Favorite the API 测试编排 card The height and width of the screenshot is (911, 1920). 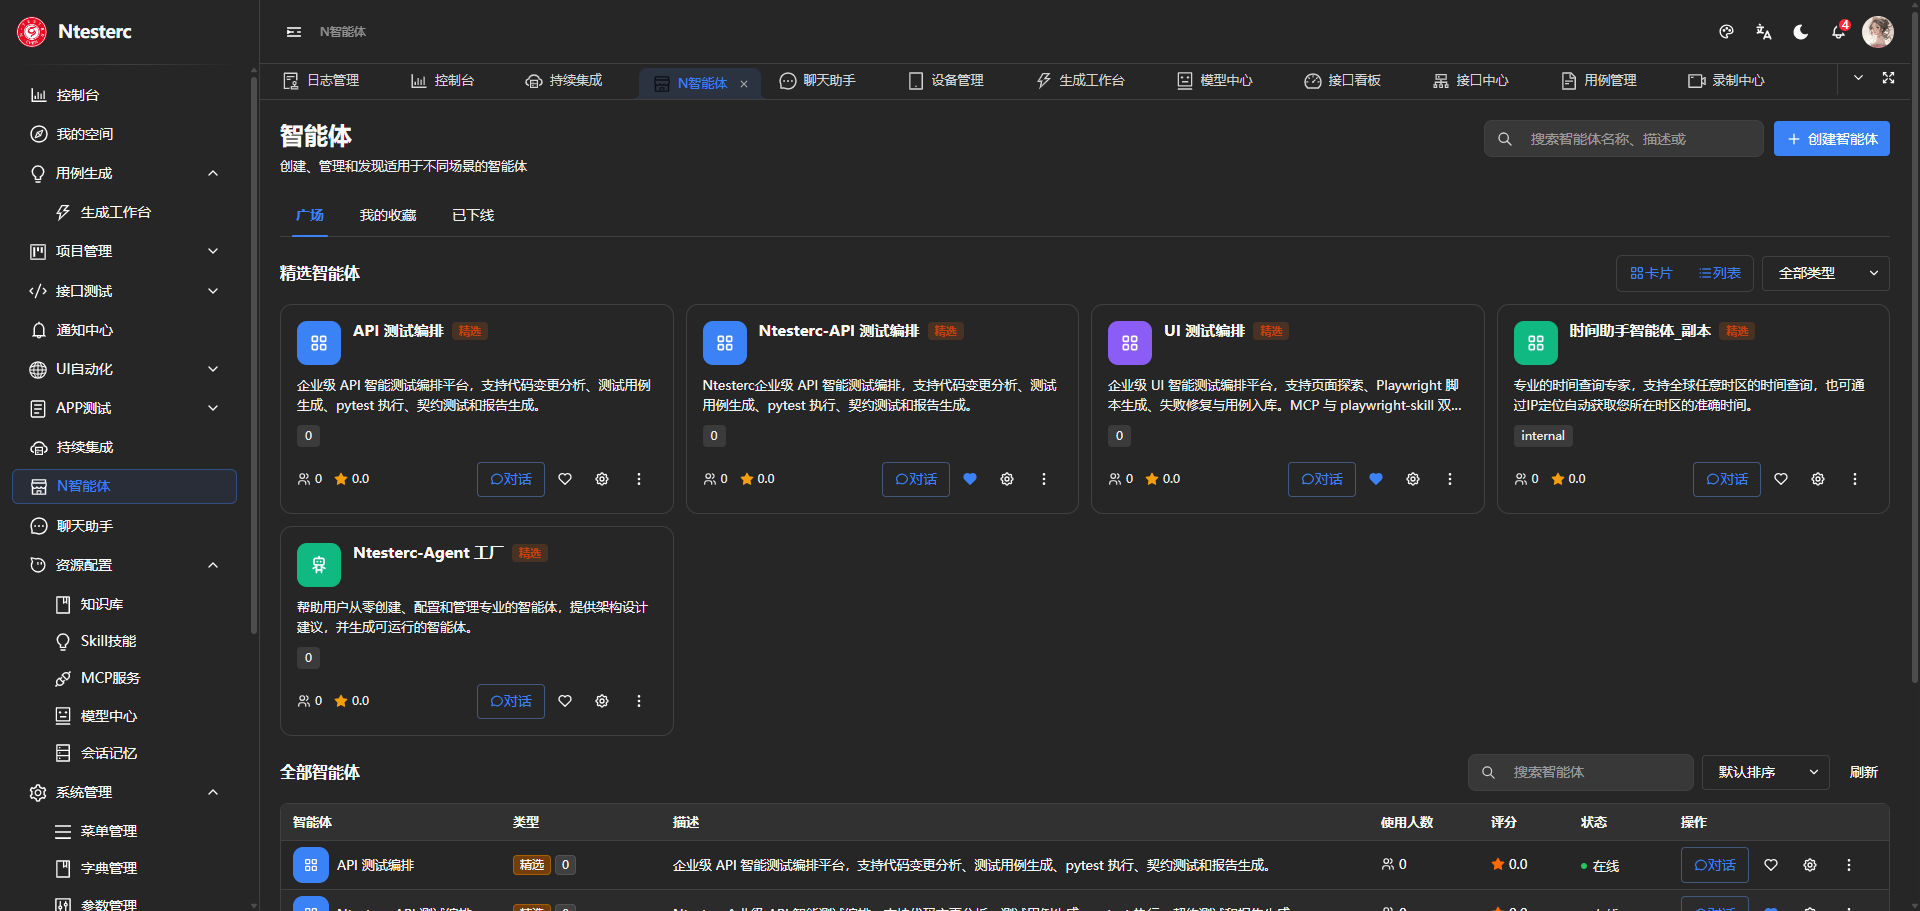pos(565,479)
